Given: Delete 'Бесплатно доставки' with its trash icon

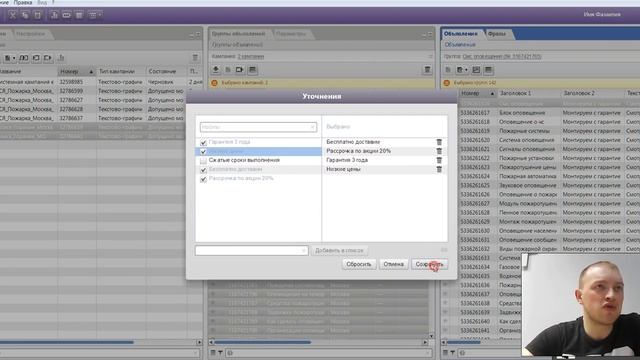Looking at the screenshot, I should tap(439, 142).
